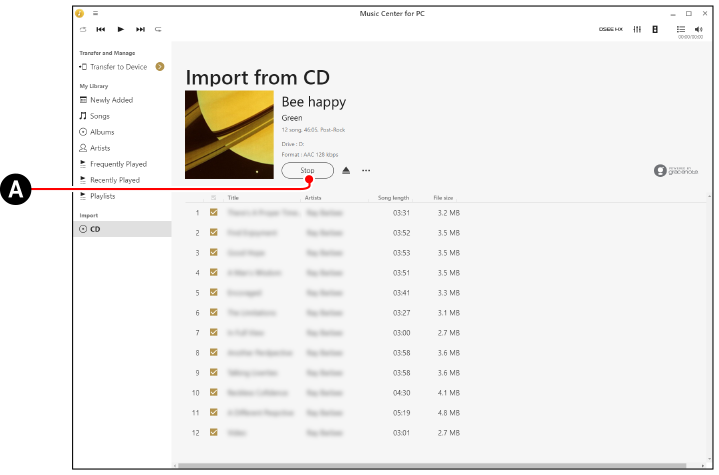The height and width of the screenshot is (475, 719).
Task: Open the play queue list icon
Action: pos(681,29)
